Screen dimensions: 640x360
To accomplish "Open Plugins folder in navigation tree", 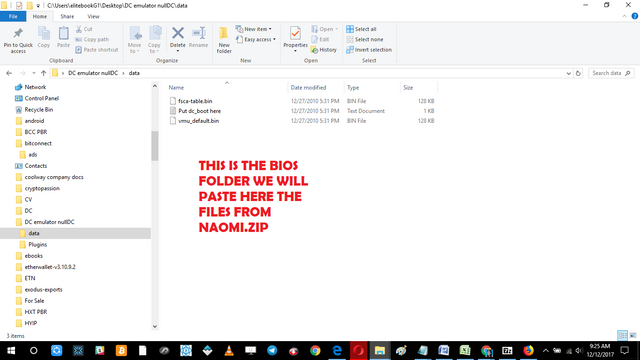I will pos(38,244).
